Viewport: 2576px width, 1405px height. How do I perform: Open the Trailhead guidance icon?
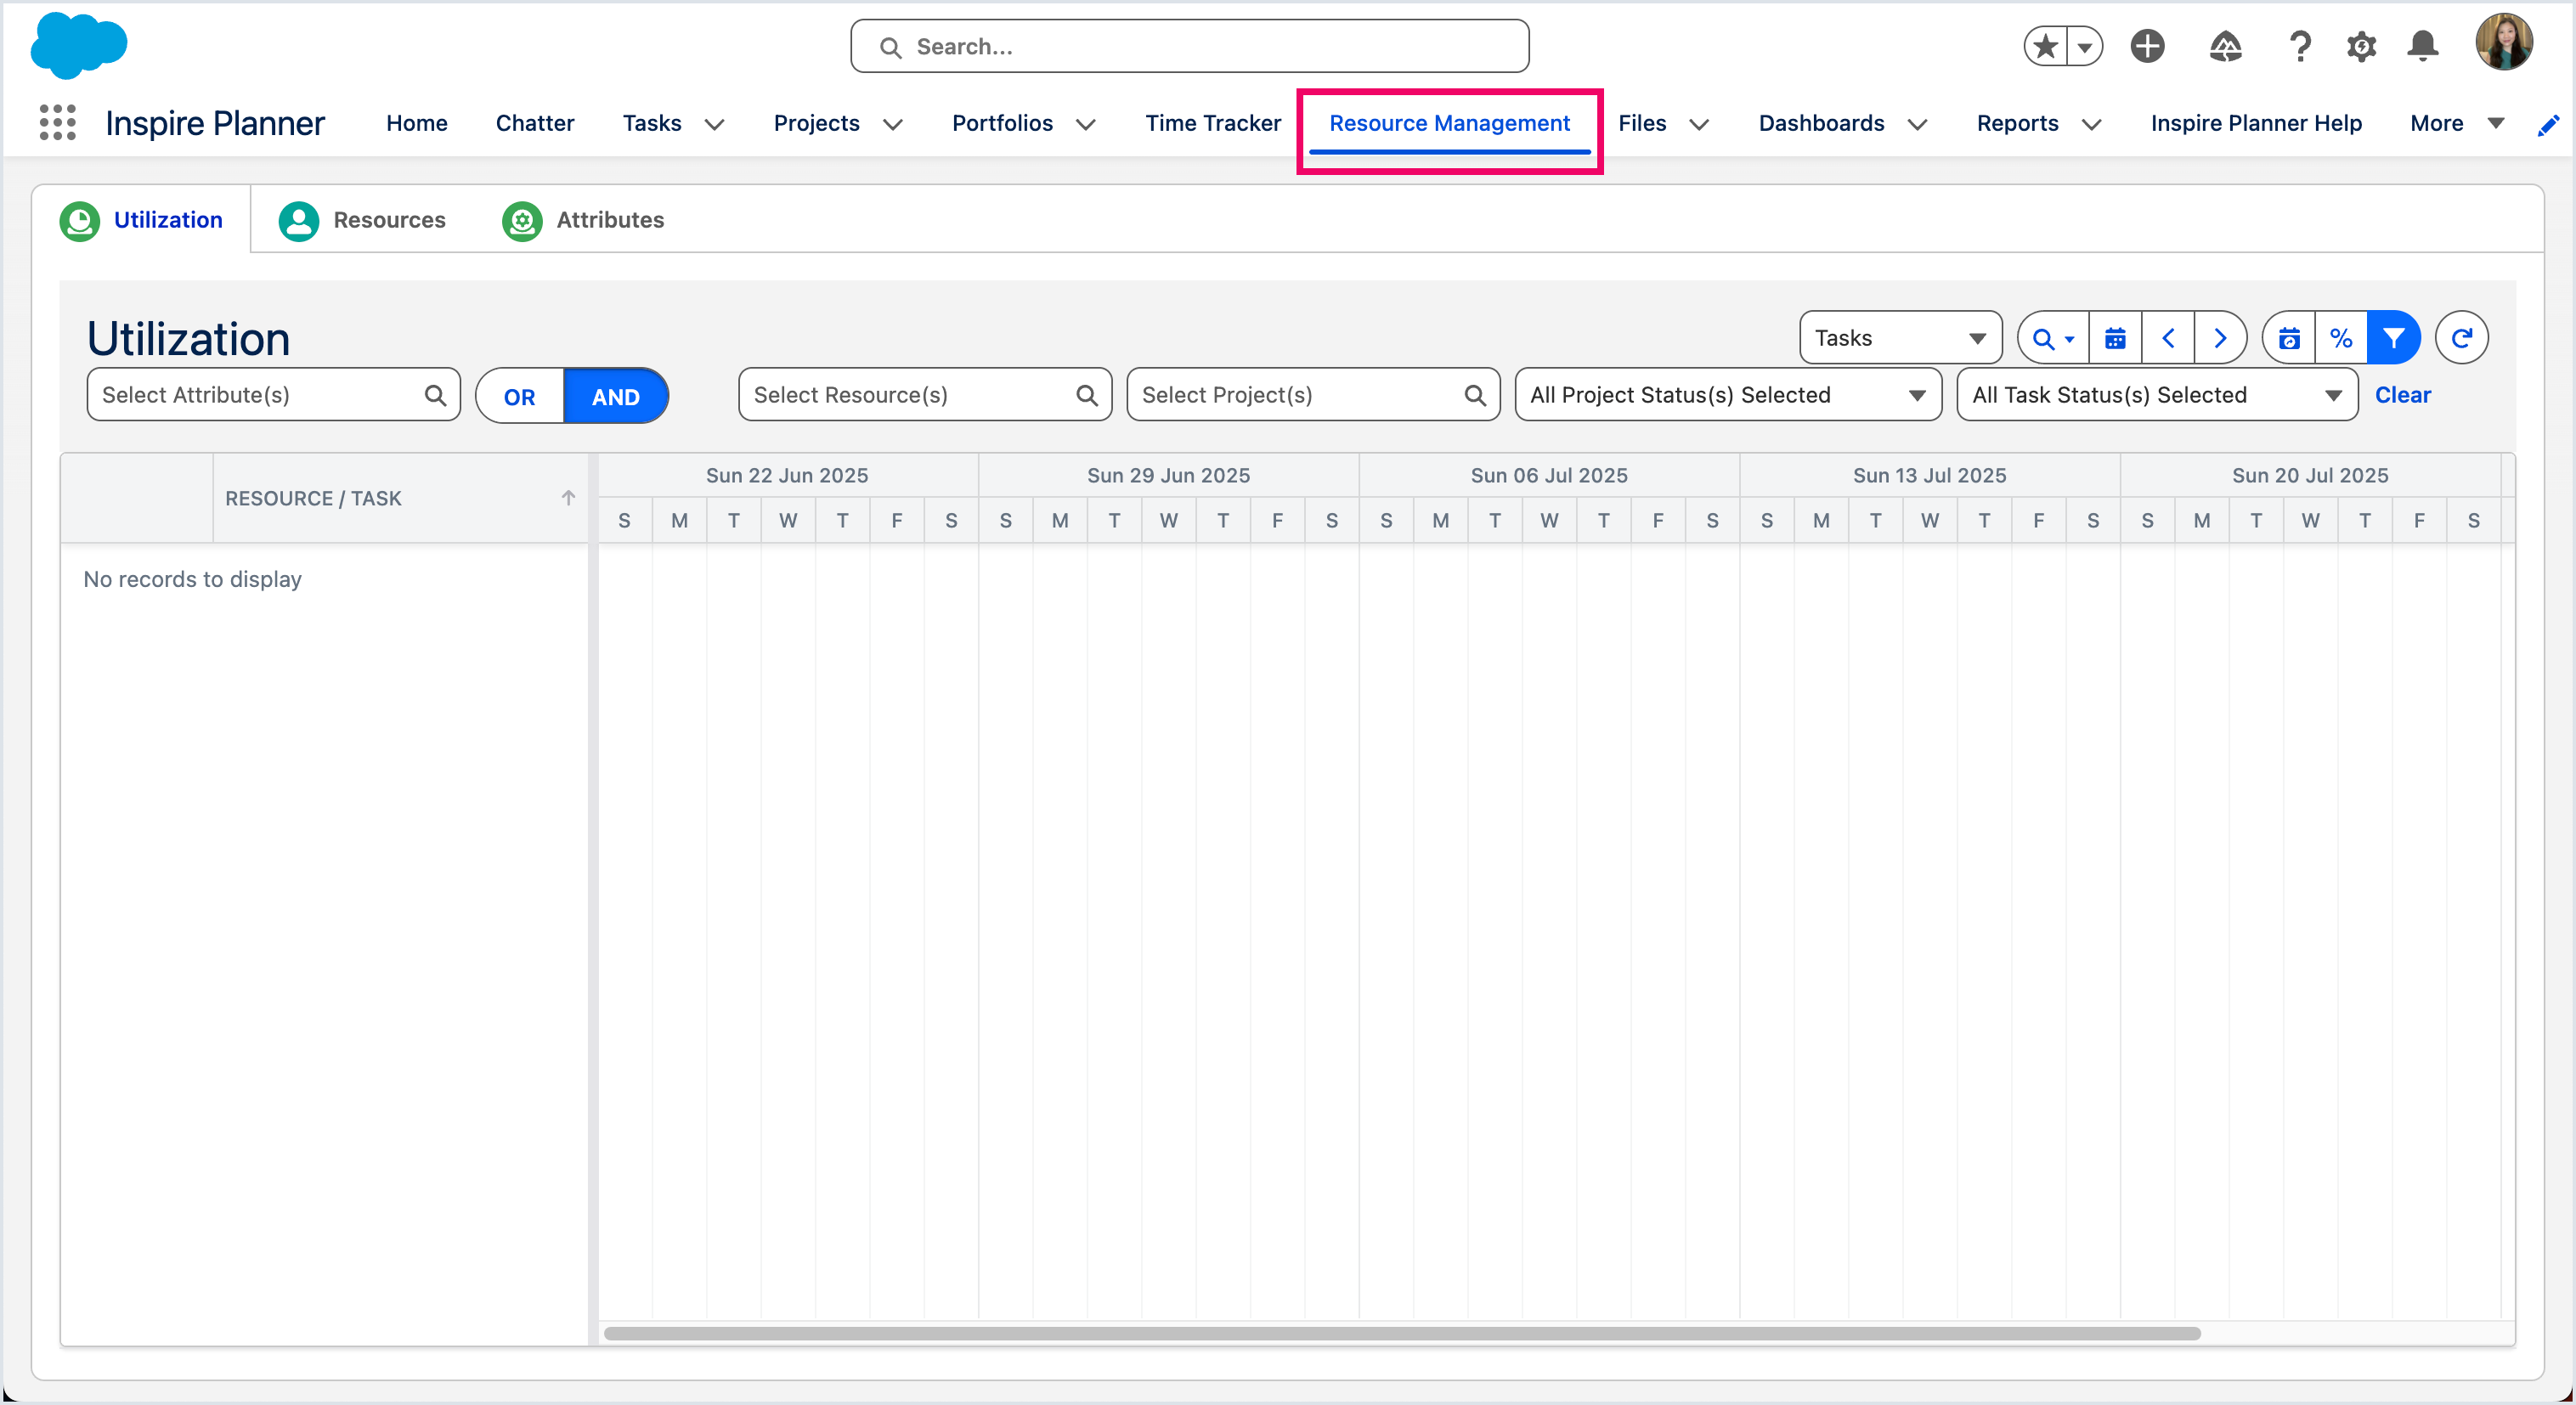coord(2225,46)
